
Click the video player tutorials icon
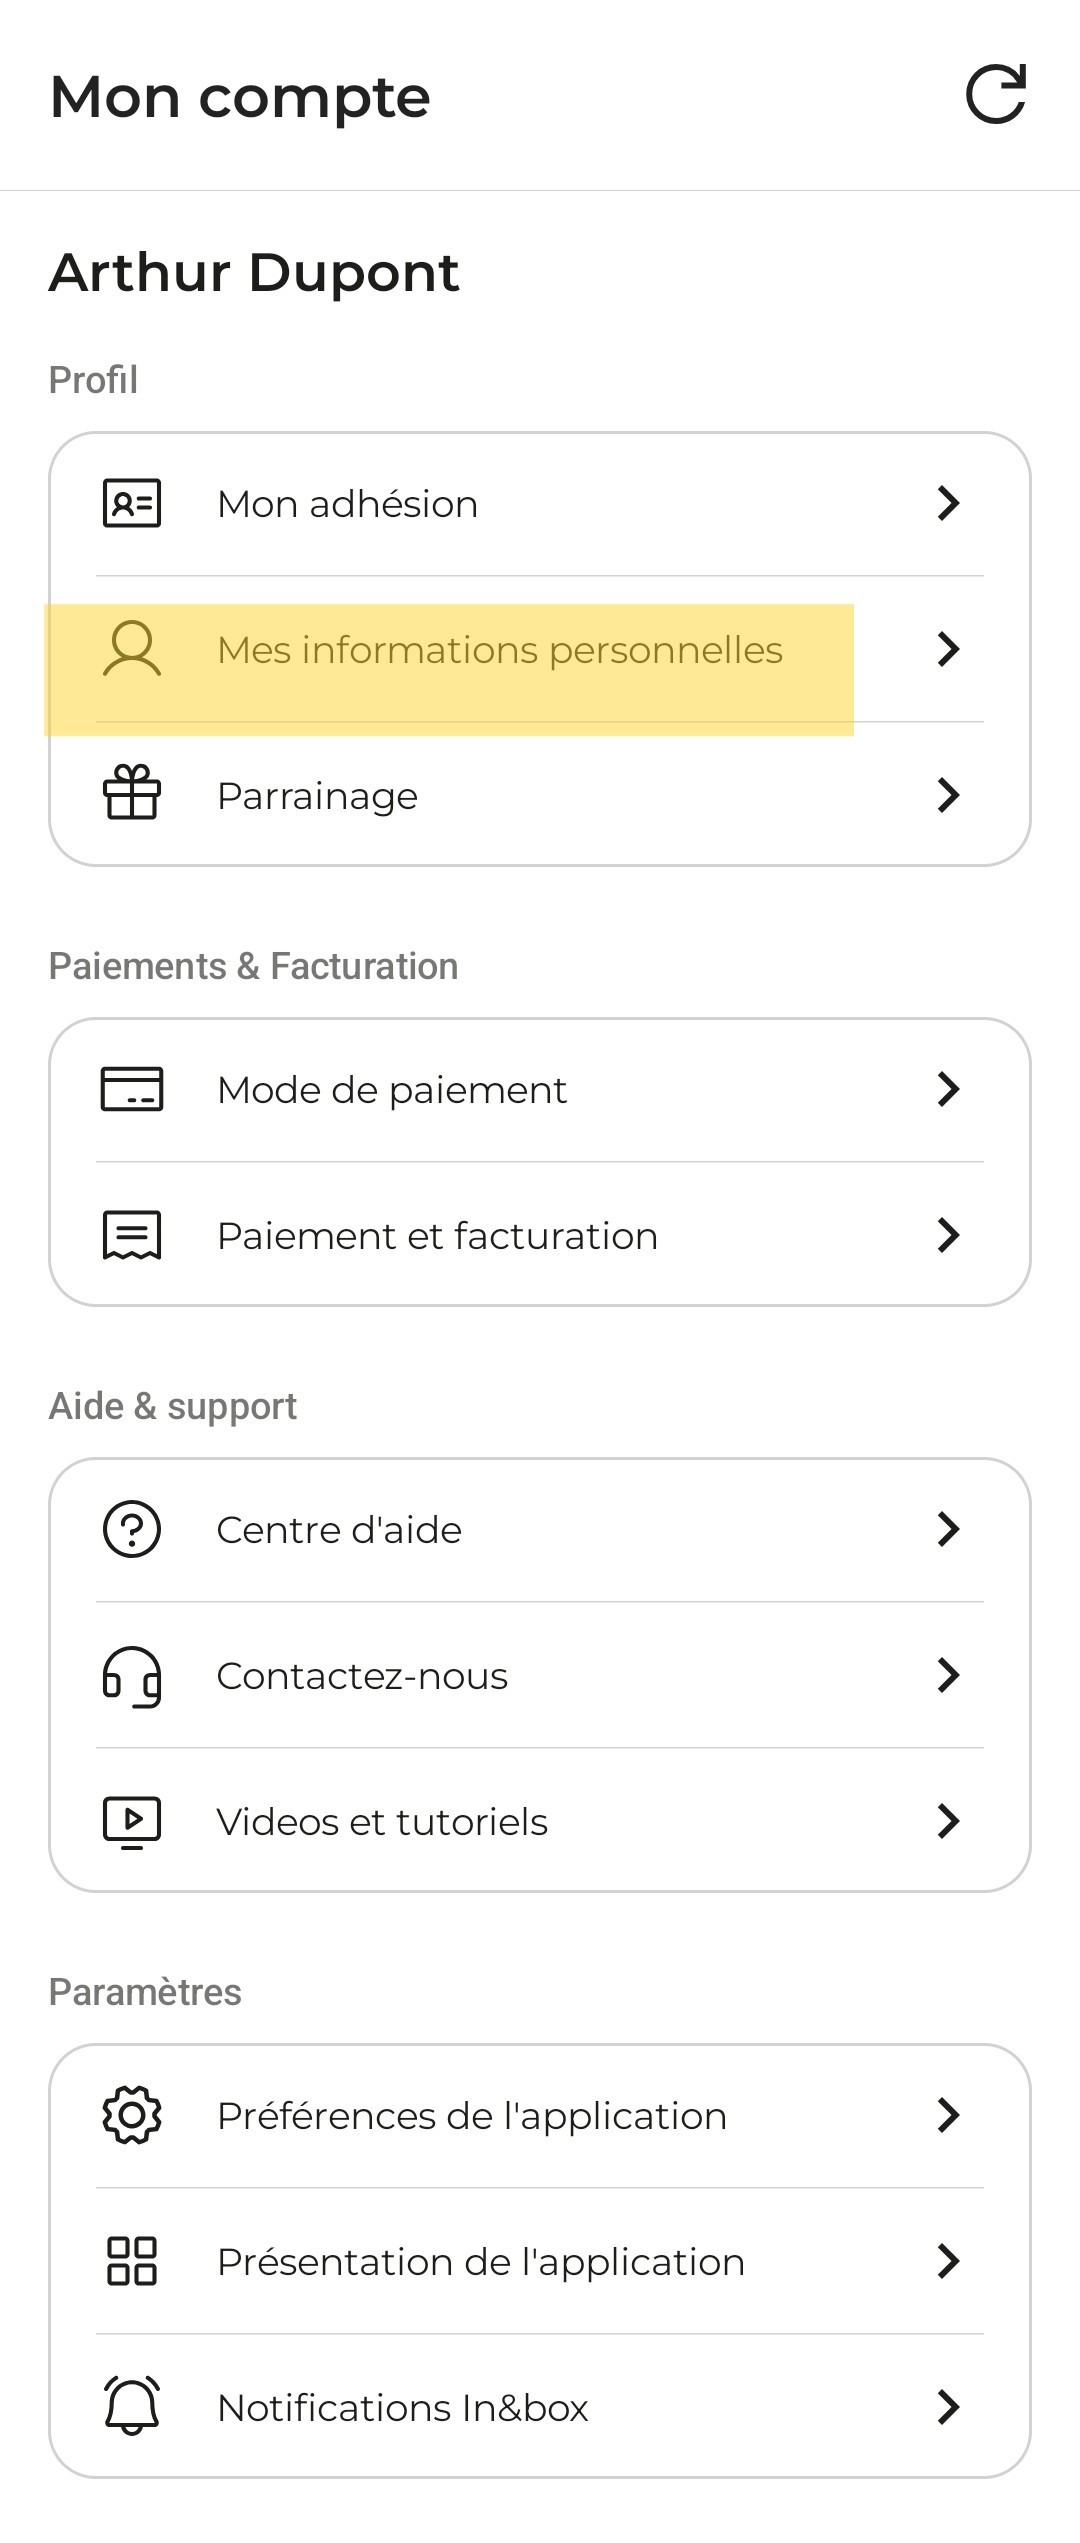(x=132, y=1822)
